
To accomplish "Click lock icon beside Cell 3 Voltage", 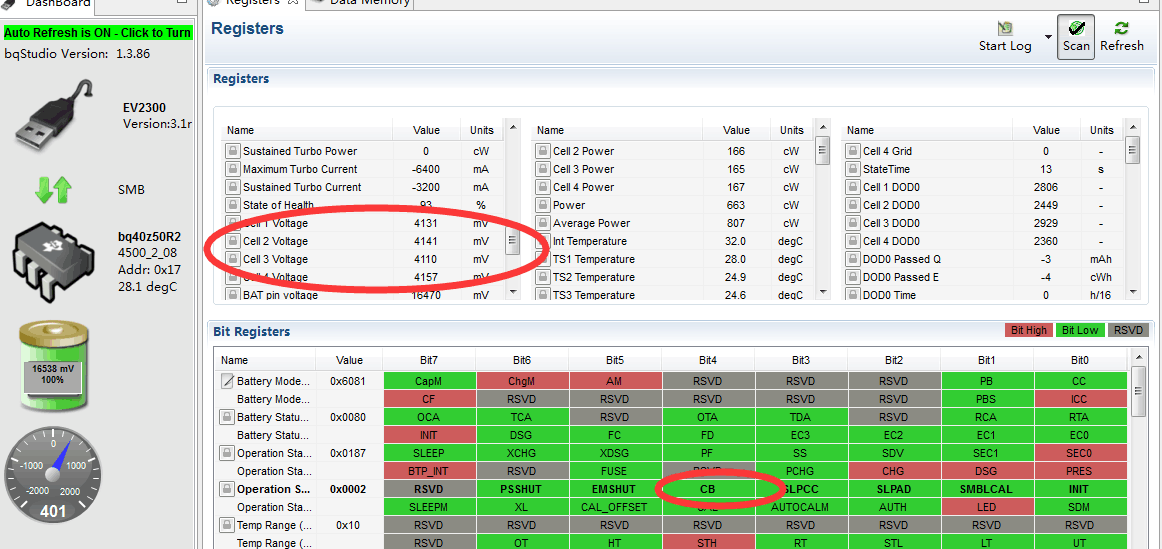I will point(233,259).
